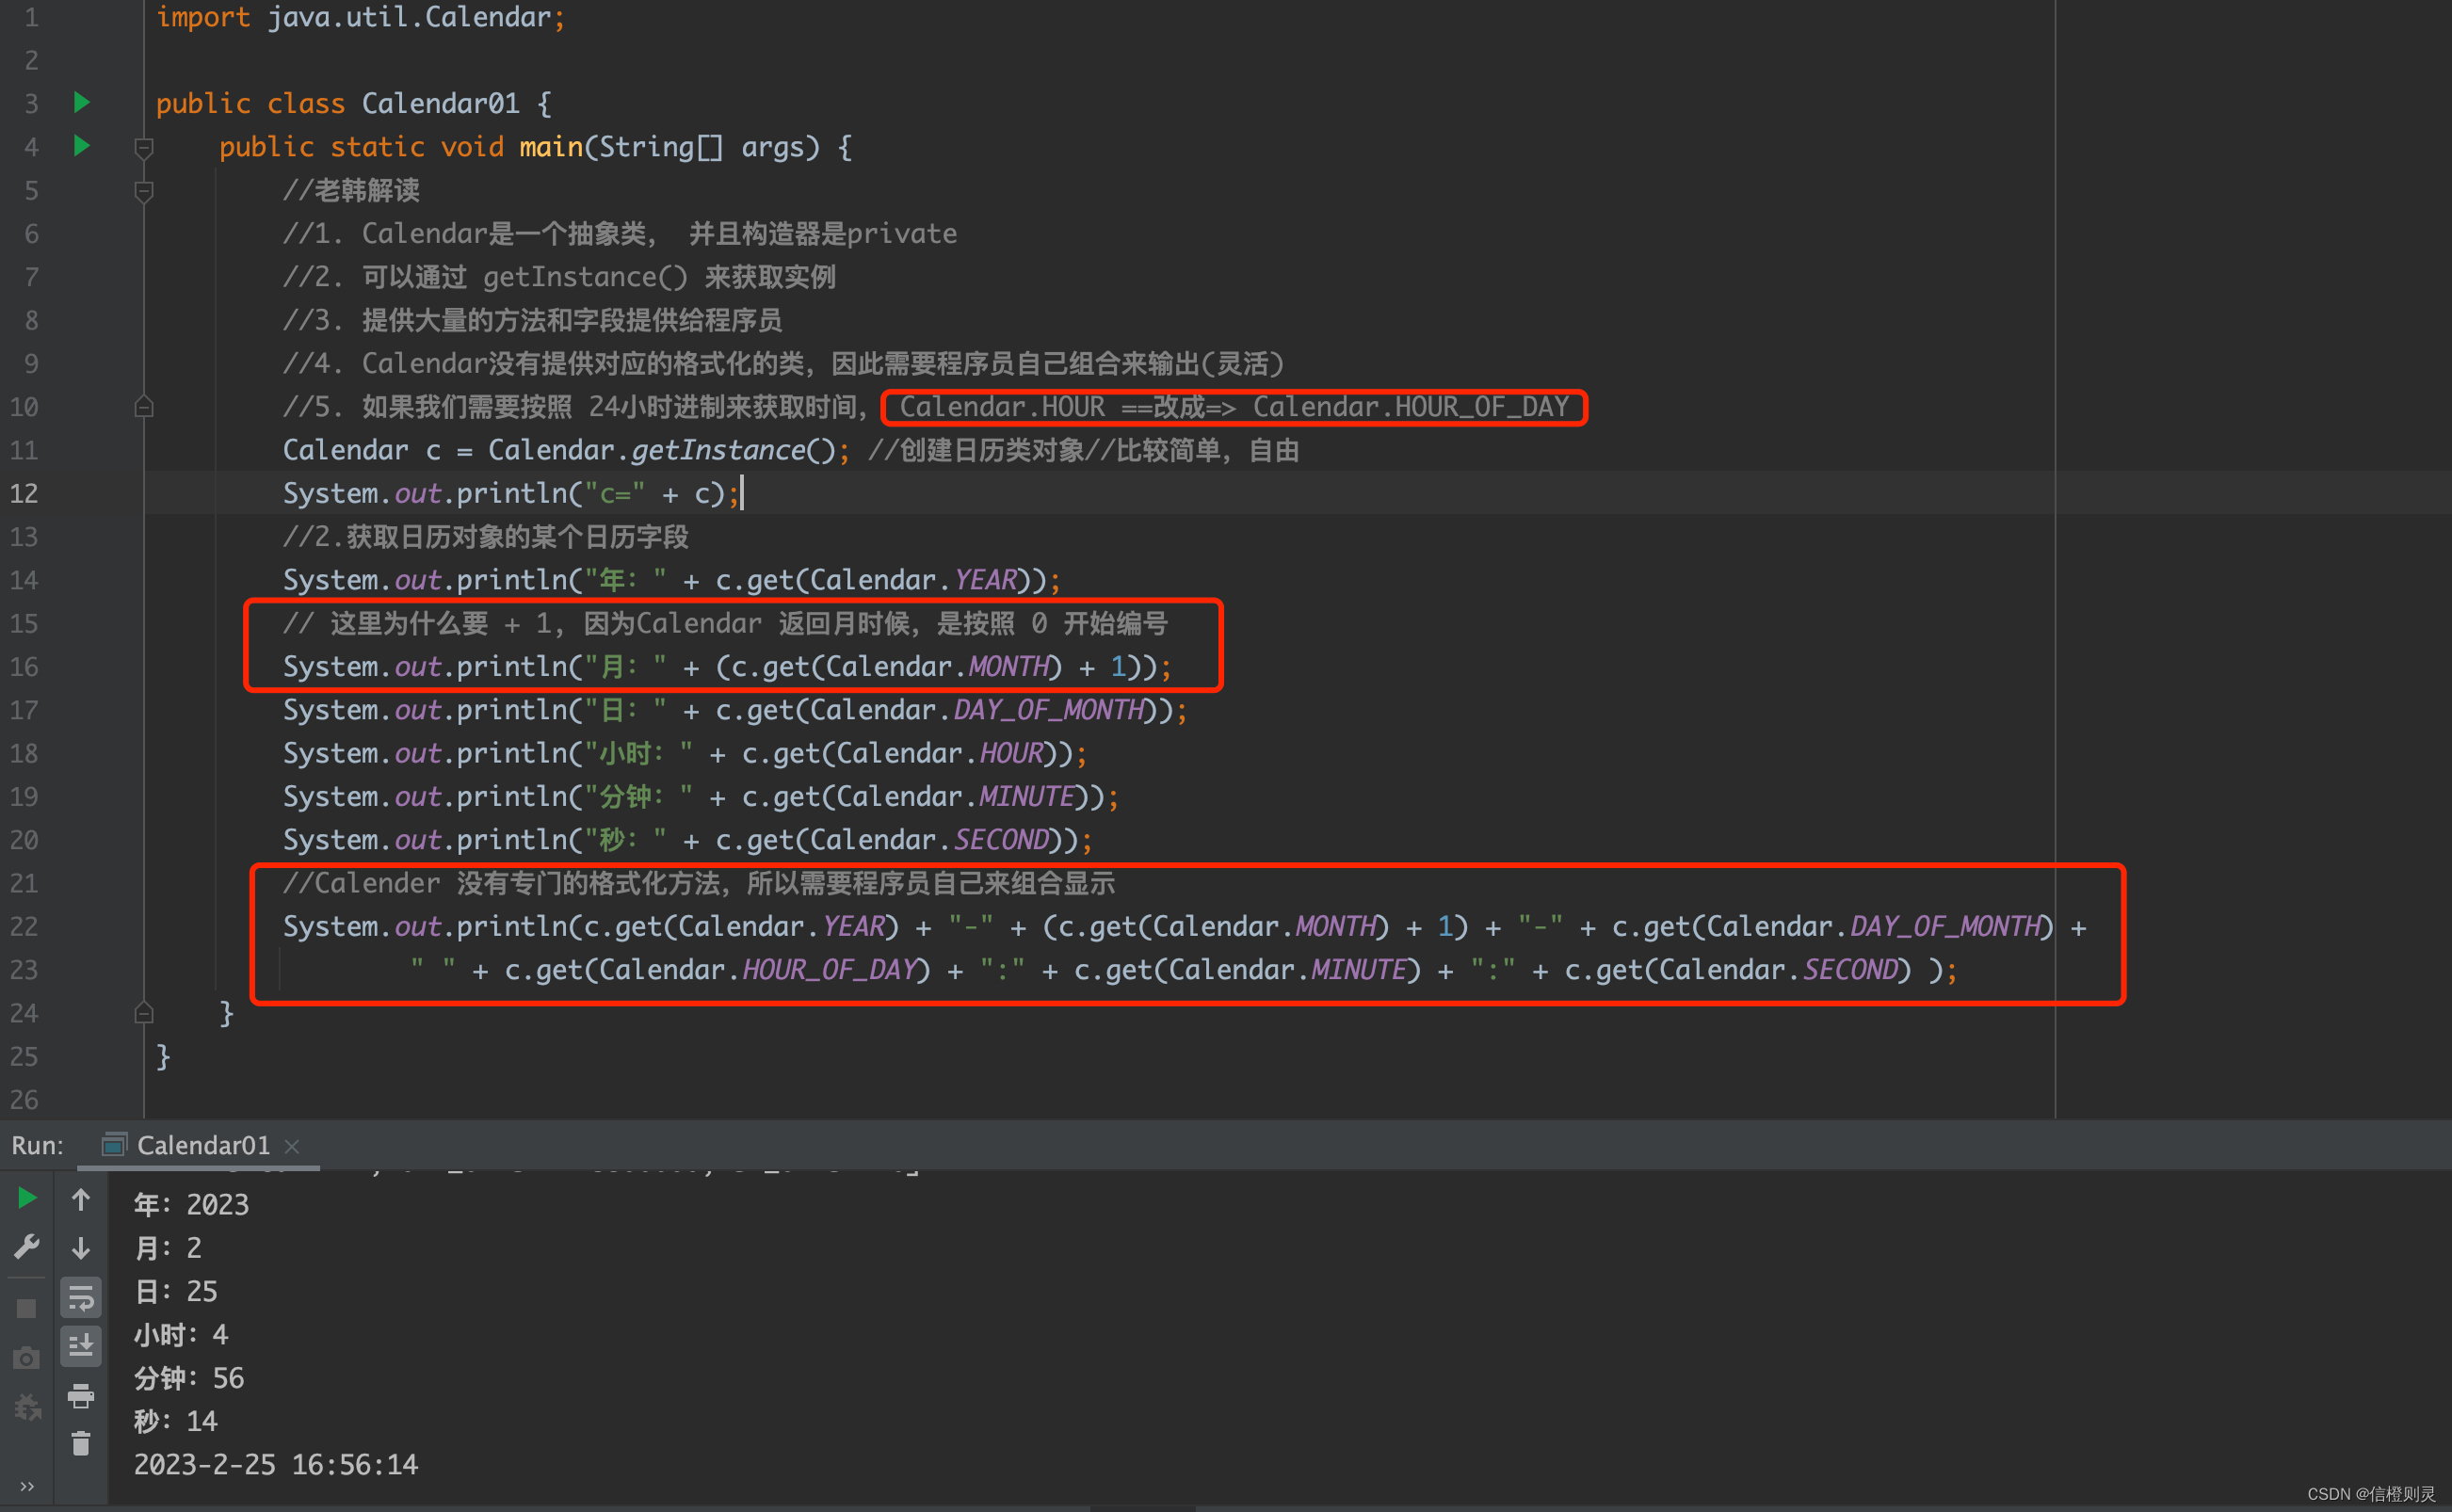Click Calendar.YEAR on line 14
Image resolution: width=2452 pixels, height=1512 pixels.
pyautogui.click(x=913, y=580)
